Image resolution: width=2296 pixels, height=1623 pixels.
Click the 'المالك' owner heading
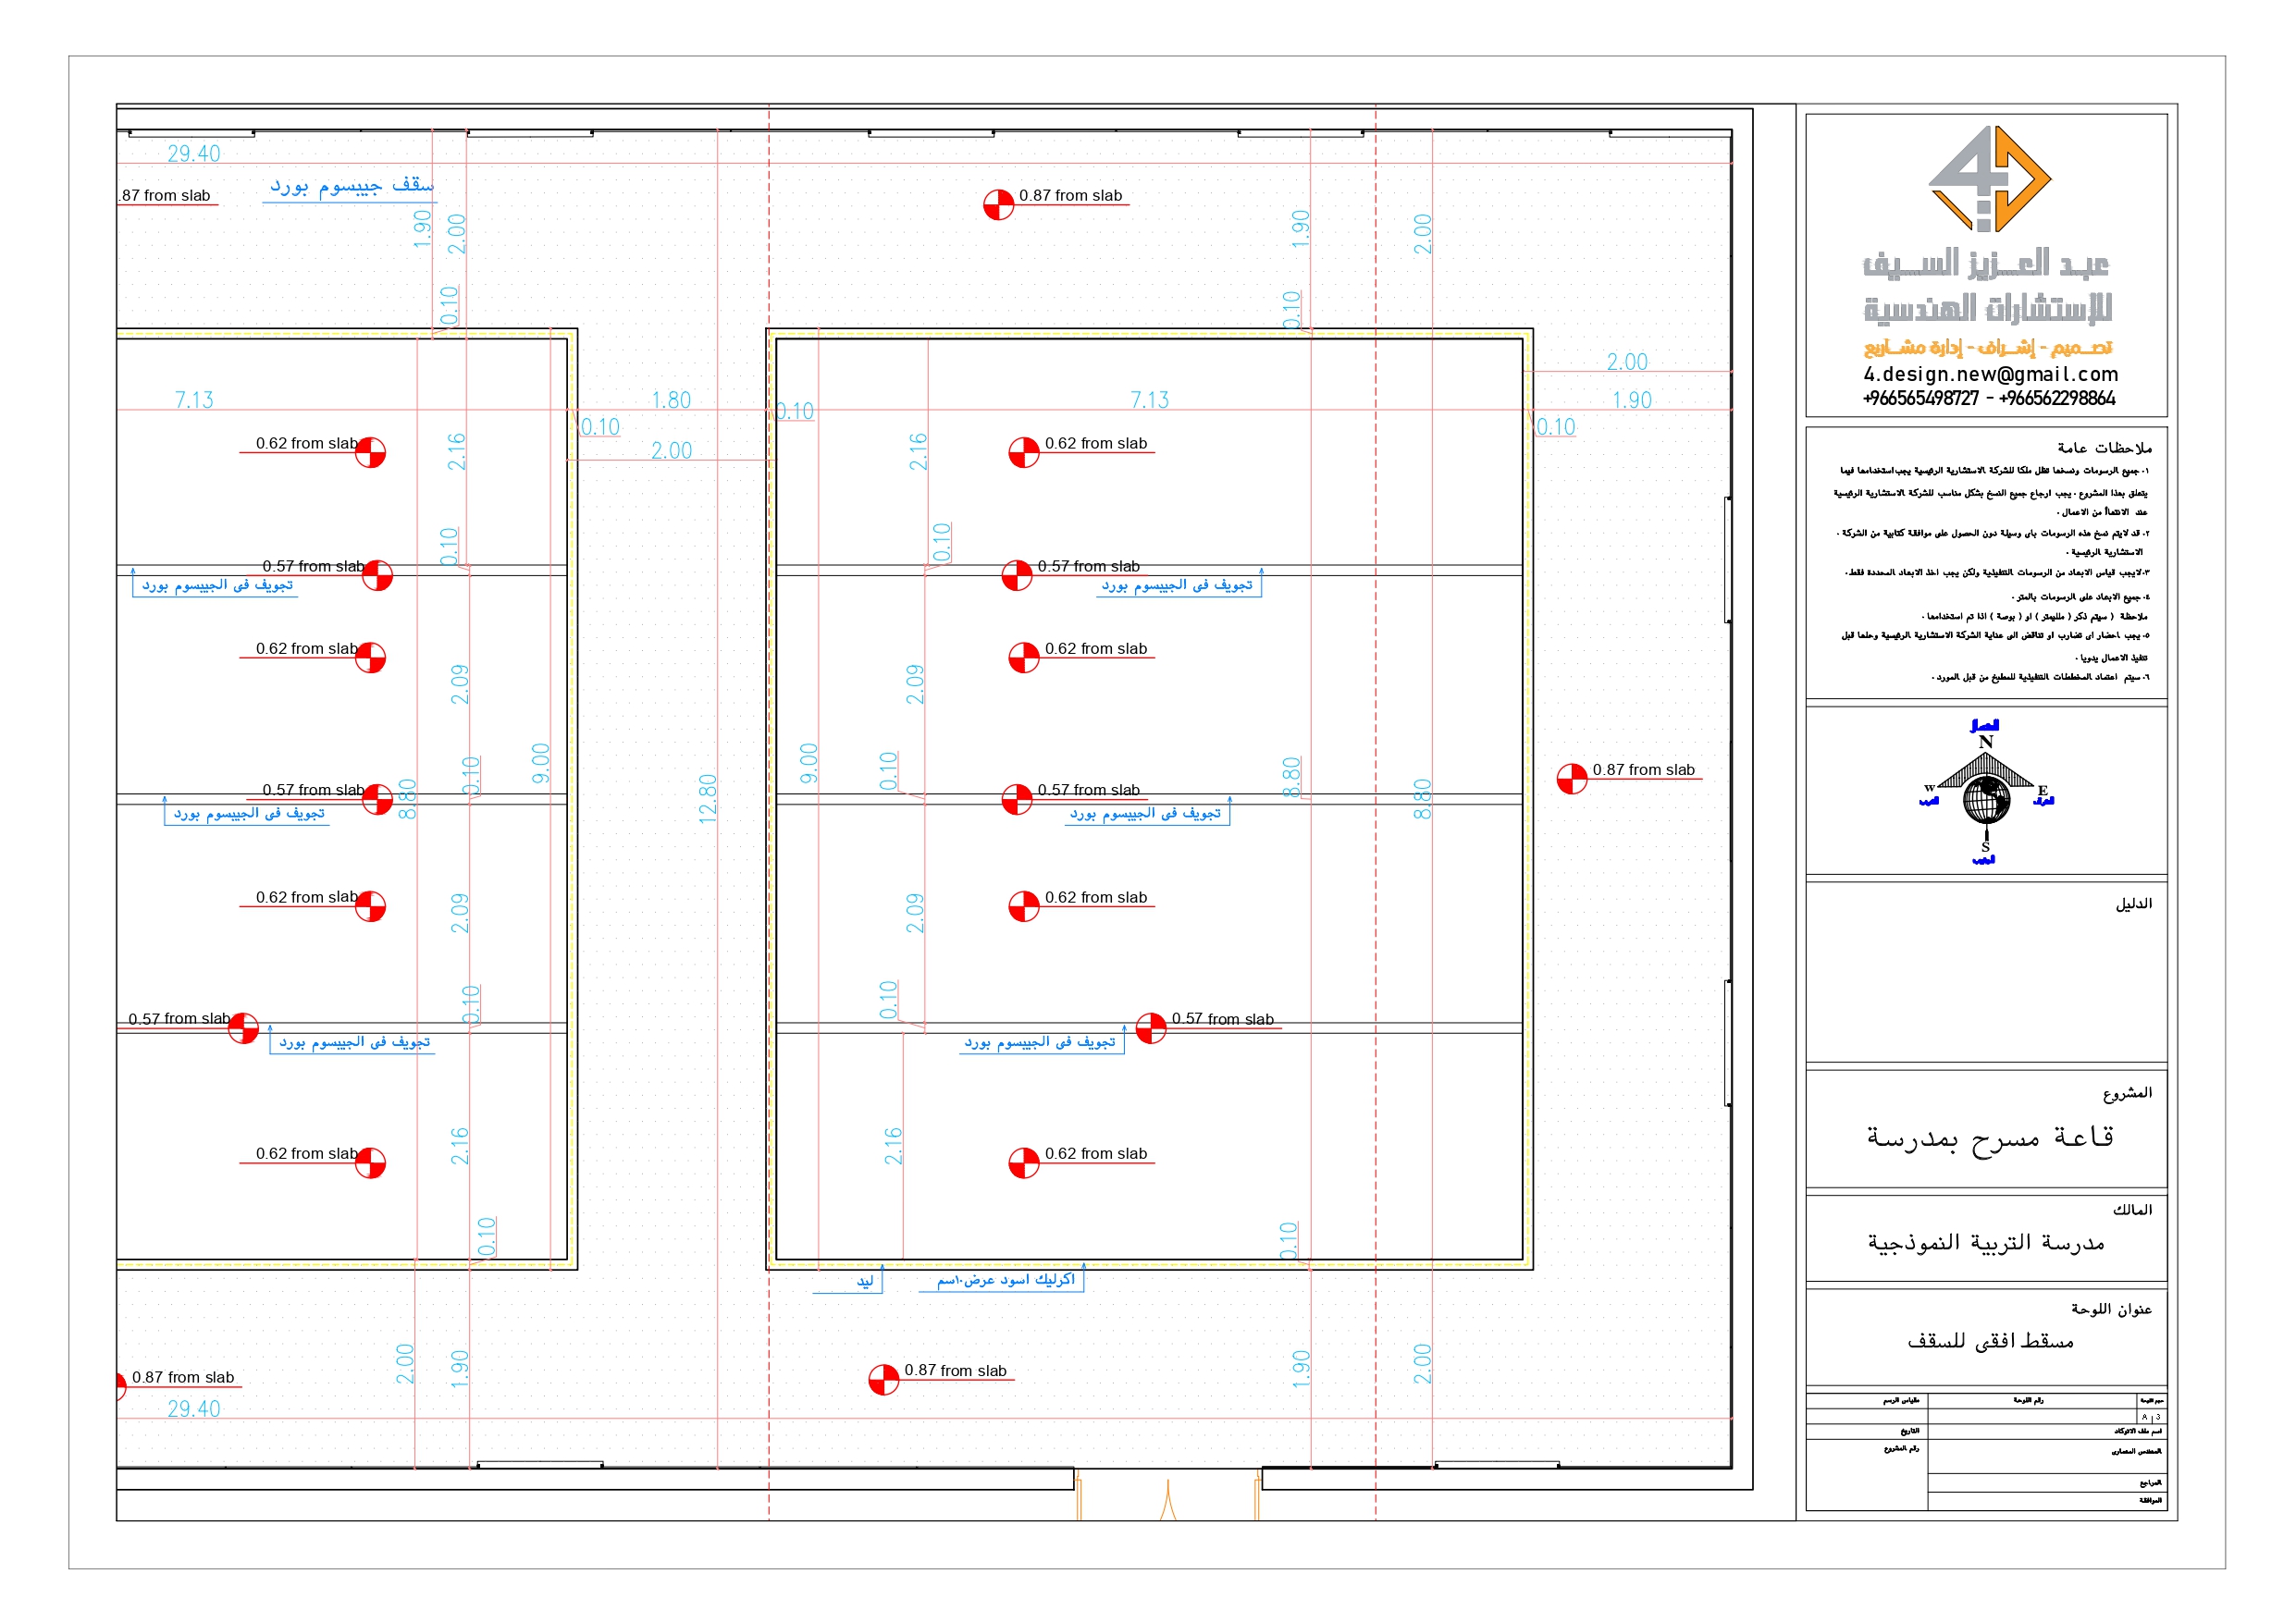click(2132, 1209)
